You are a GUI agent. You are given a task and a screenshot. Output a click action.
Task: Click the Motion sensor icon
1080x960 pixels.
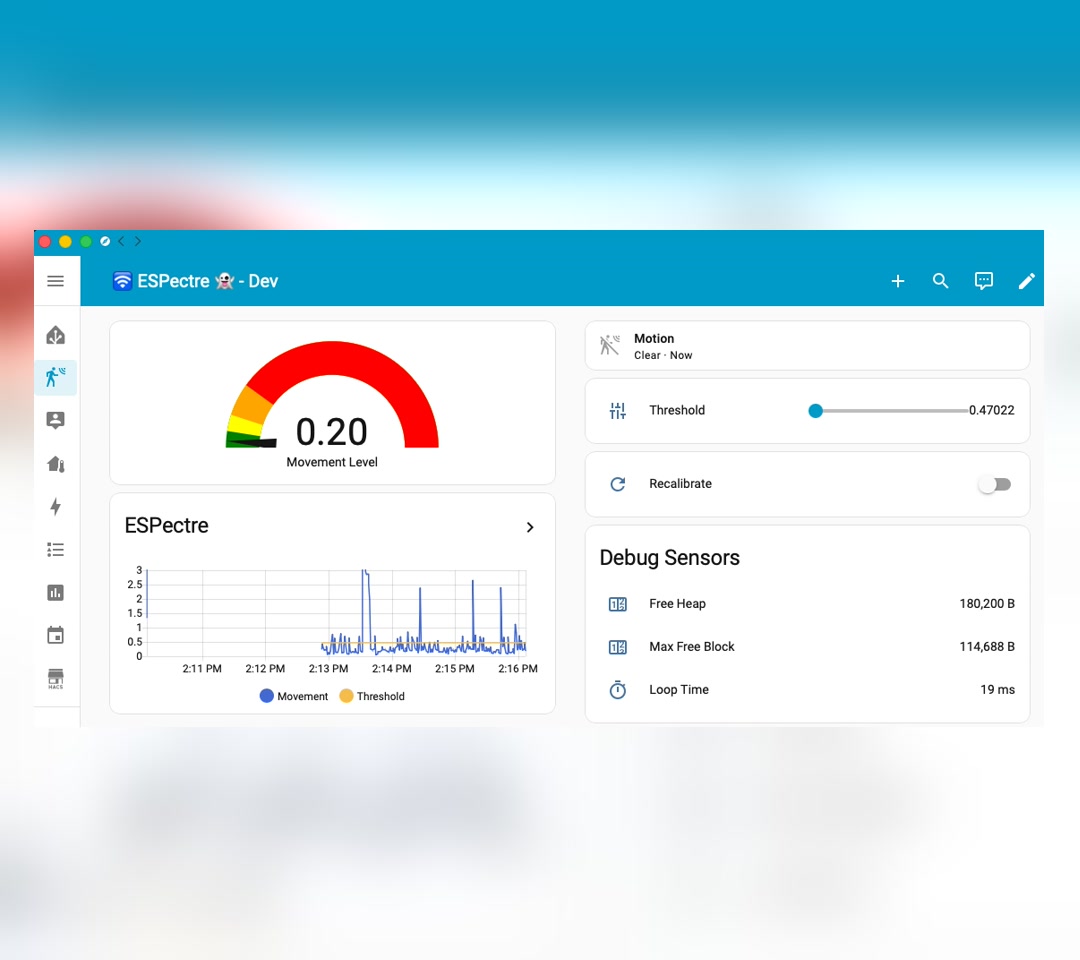[x=610, y=345]
